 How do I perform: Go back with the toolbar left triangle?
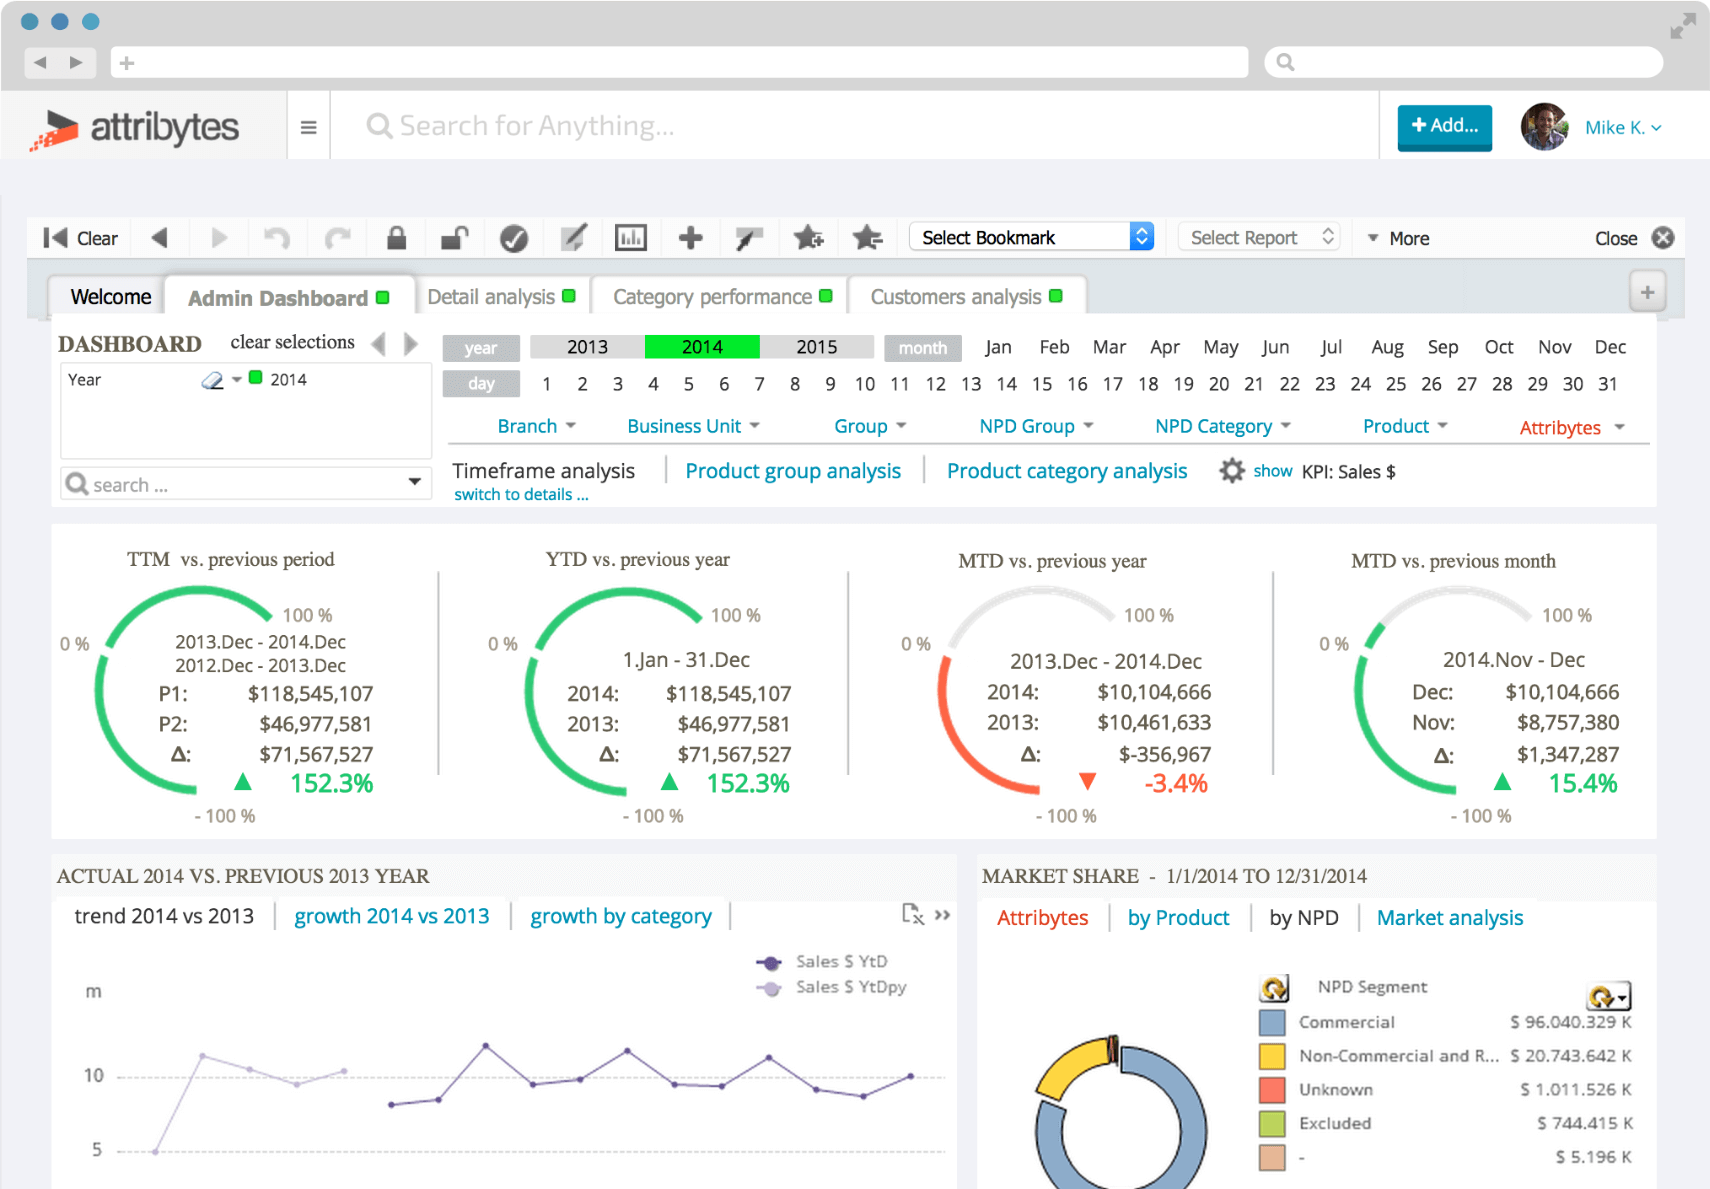(159, 237)
